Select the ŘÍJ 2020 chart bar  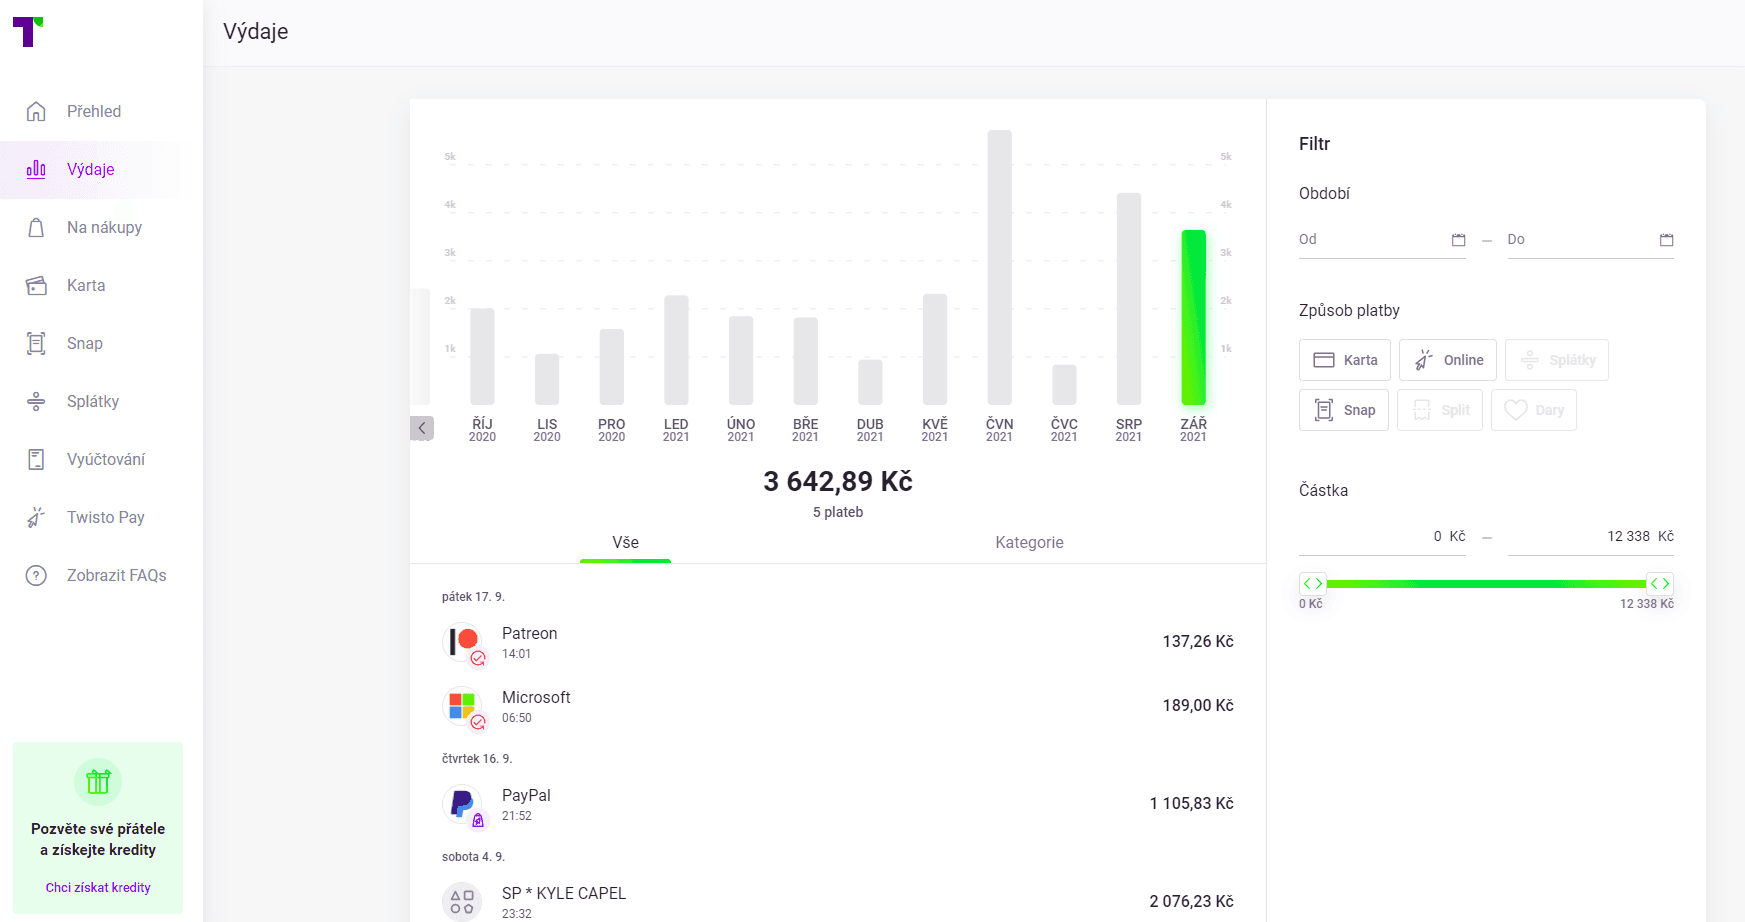coord(482,356)
